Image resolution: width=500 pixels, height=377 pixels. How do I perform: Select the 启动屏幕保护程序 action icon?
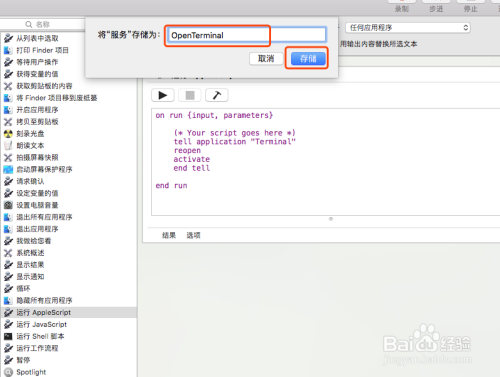(8, 169)
